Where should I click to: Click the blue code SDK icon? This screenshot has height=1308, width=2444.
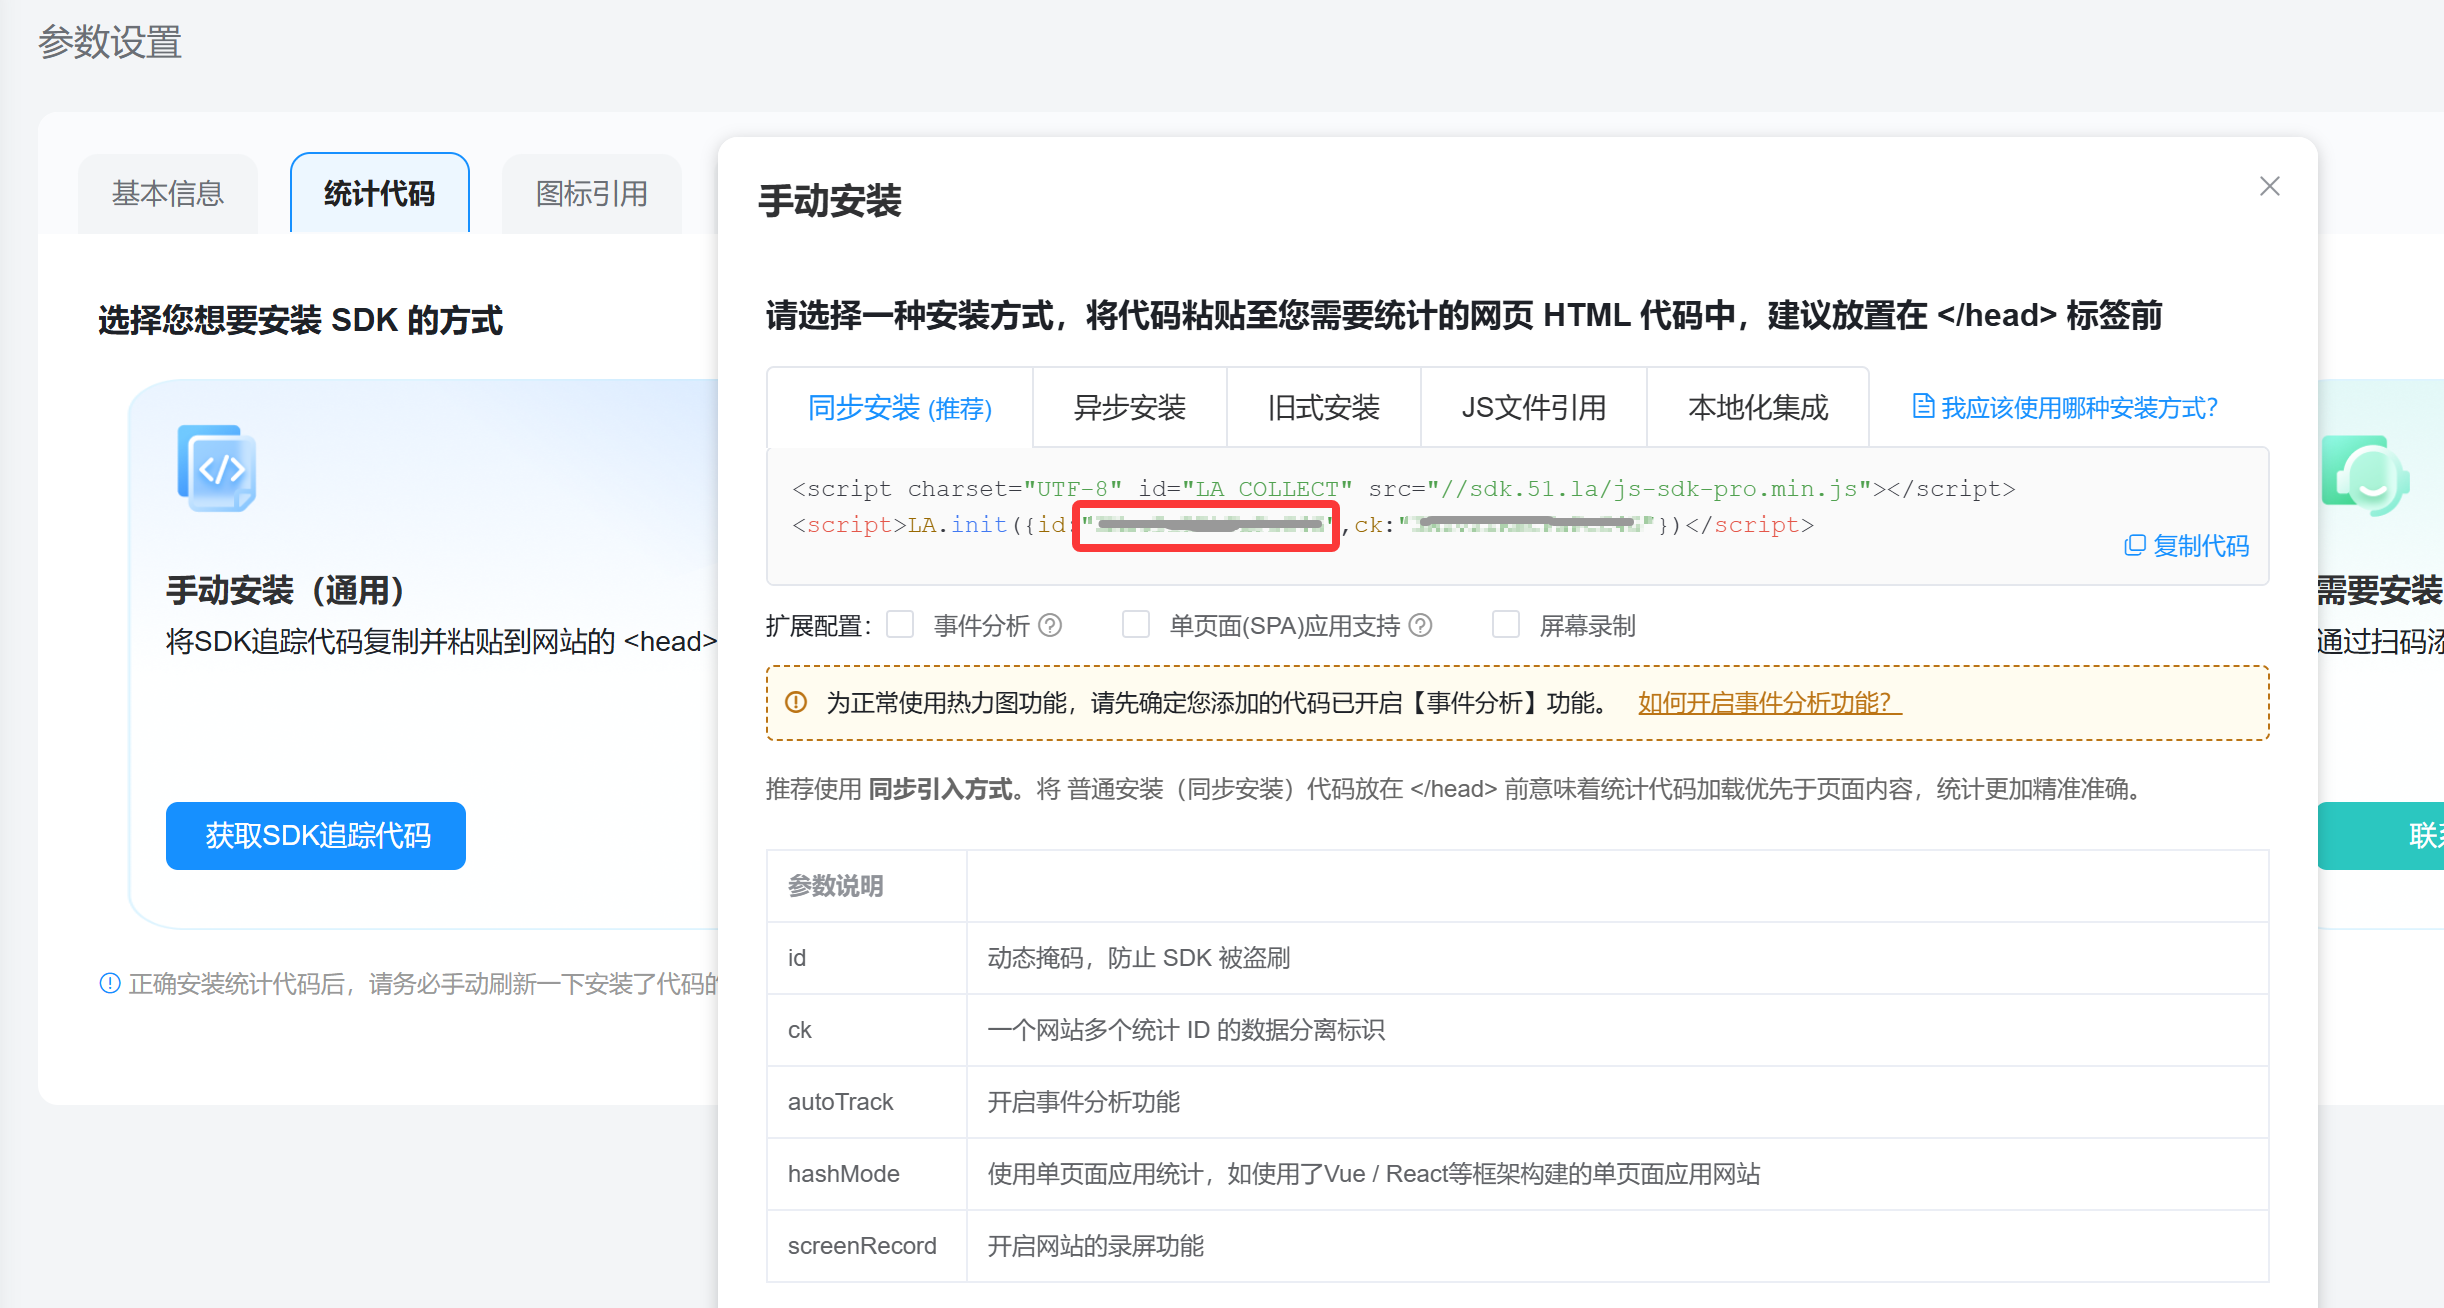tap(217, 468)
